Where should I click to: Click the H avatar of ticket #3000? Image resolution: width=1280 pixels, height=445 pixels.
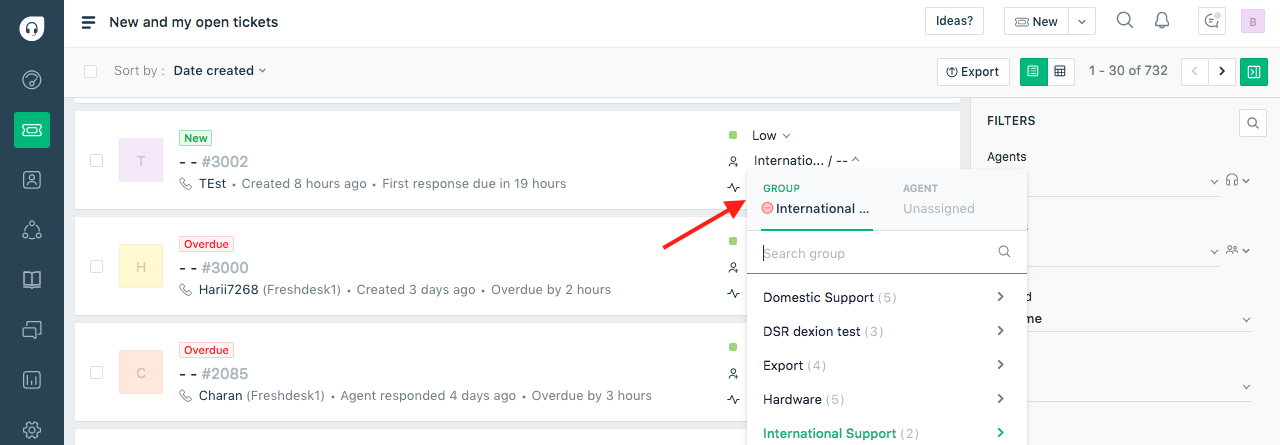141,266
